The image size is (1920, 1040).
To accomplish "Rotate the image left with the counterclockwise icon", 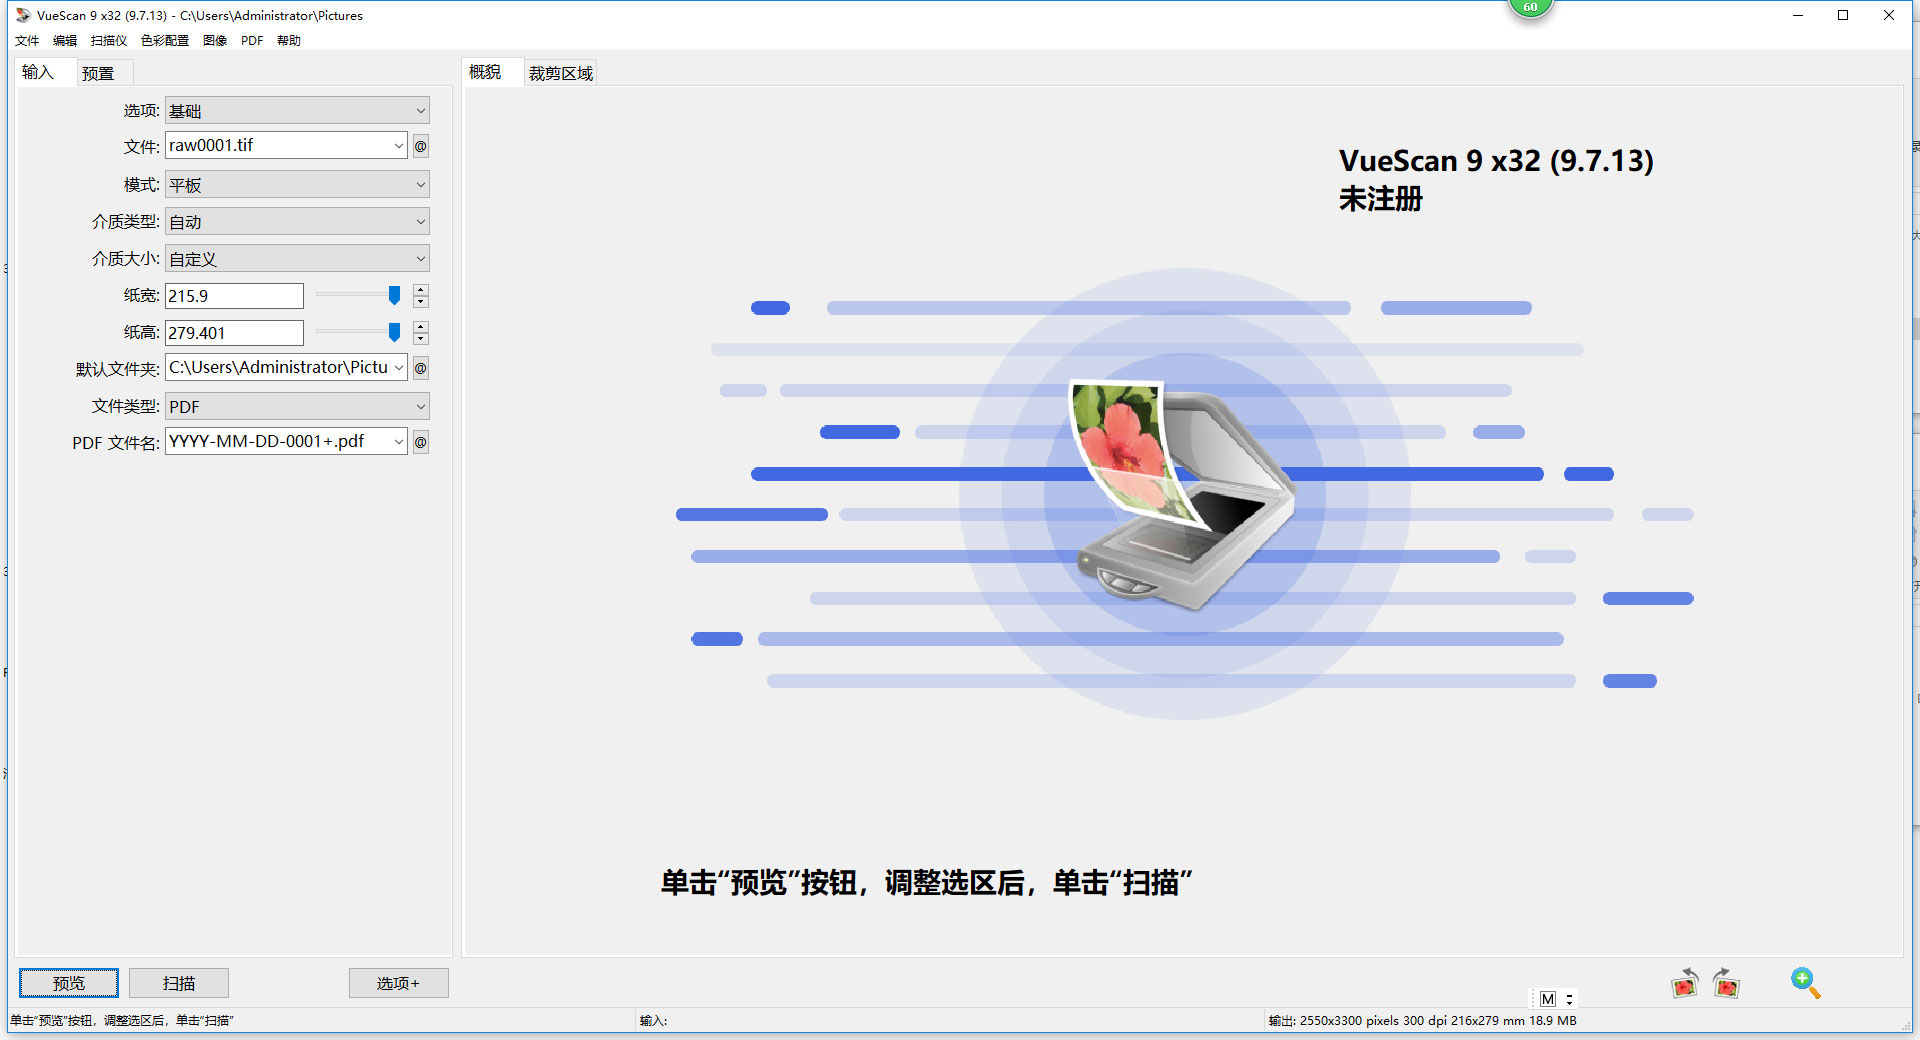I will click(1685, 983).
